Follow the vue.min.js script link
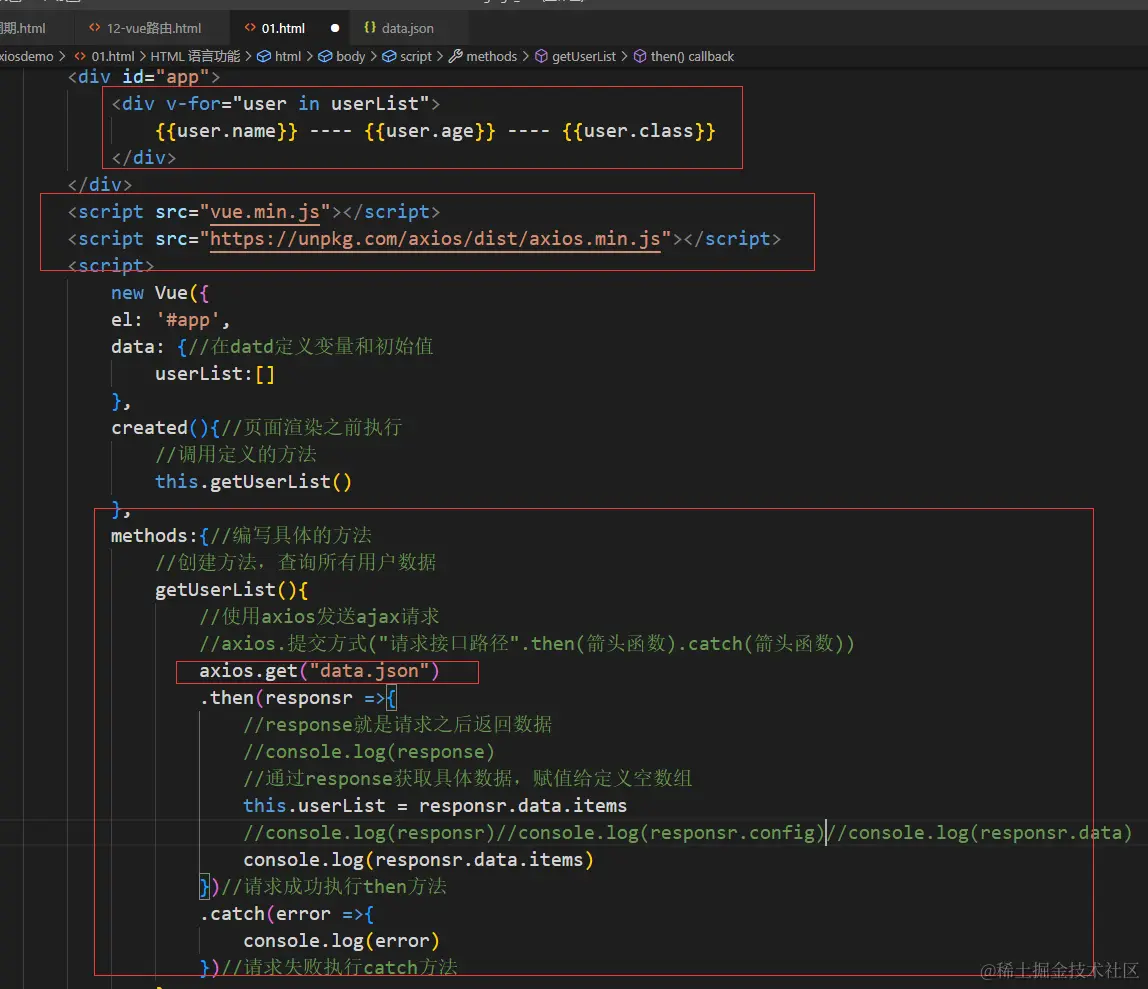This screenshot has height=989, width=1148. tap(264, 212)
